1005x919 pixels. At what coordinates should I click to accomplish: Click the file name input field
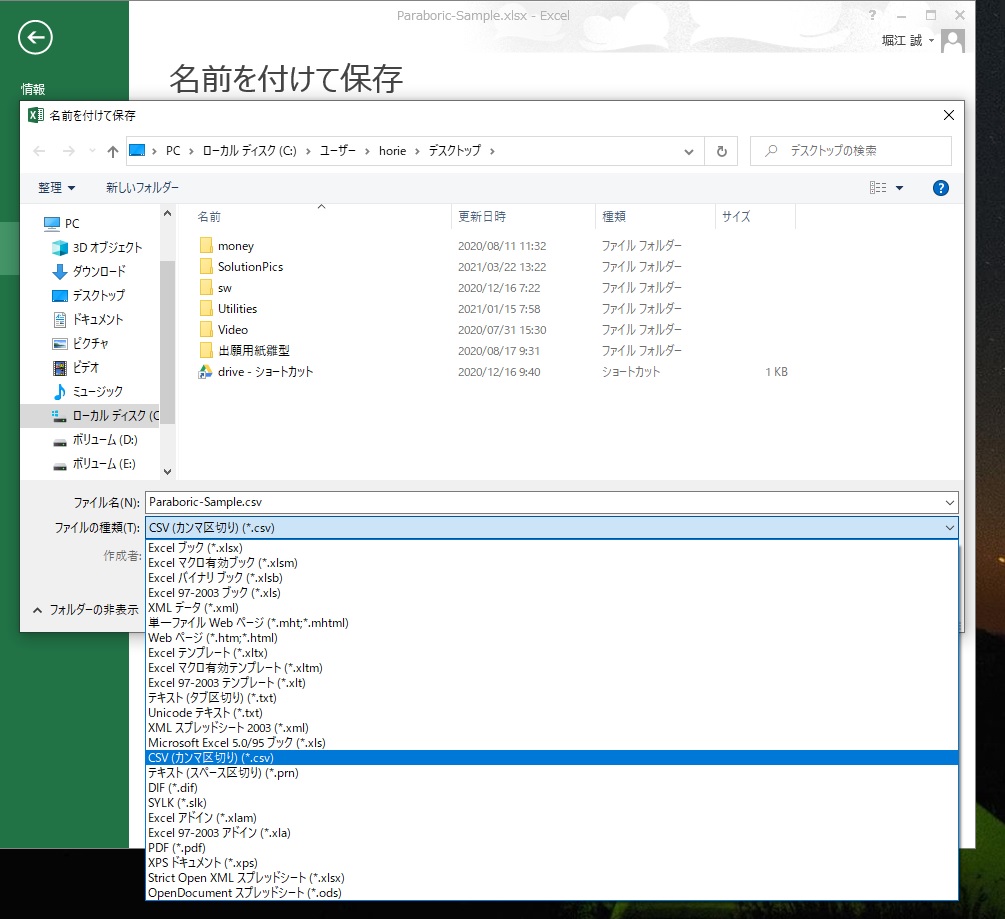coord(544,502)
